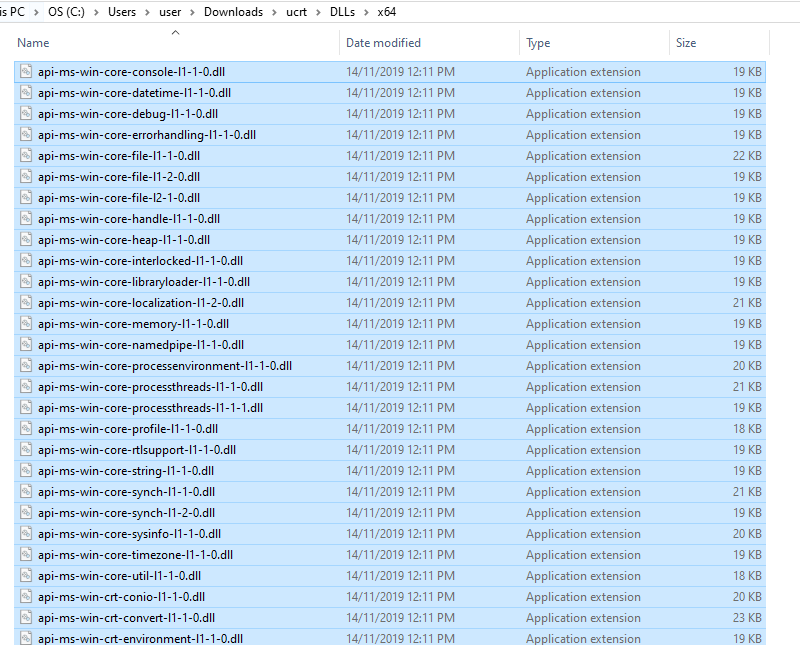Click the Application extension type of core-timezone row

click(x=583, y=555)
